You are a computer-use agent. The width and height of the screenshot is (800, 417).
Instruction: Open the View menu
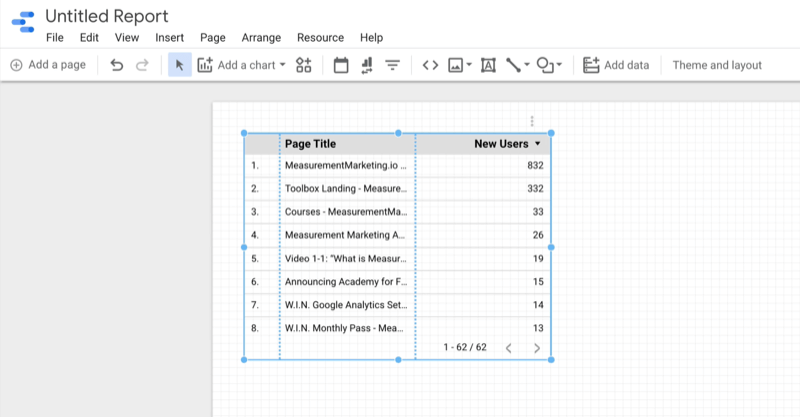tap(127, 38)
